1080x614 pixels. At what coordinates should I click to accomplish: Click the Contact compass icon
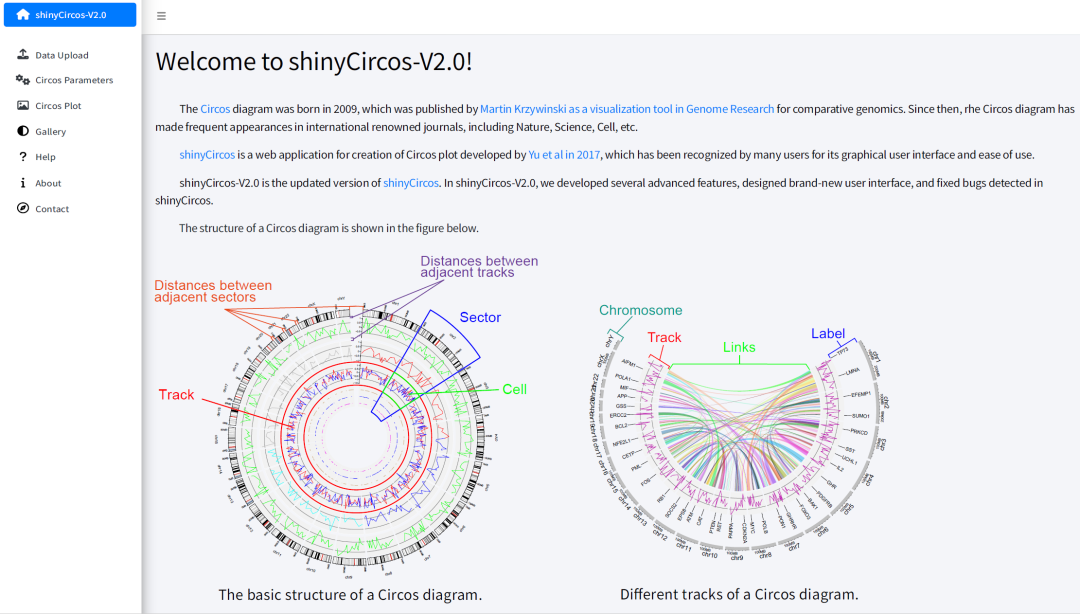point(23,208)
